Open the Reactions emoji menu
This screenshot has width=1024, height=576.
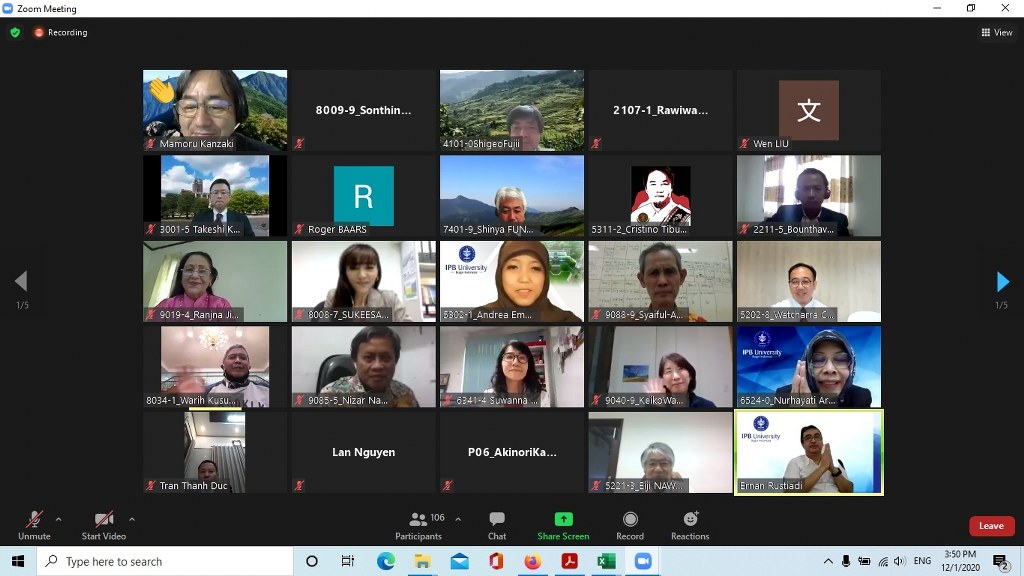pos(690,525)
